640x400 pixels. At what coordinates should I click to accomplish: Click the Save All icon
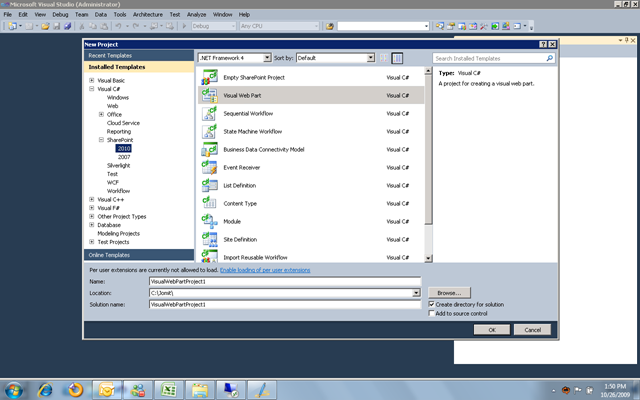click(68, 26)
